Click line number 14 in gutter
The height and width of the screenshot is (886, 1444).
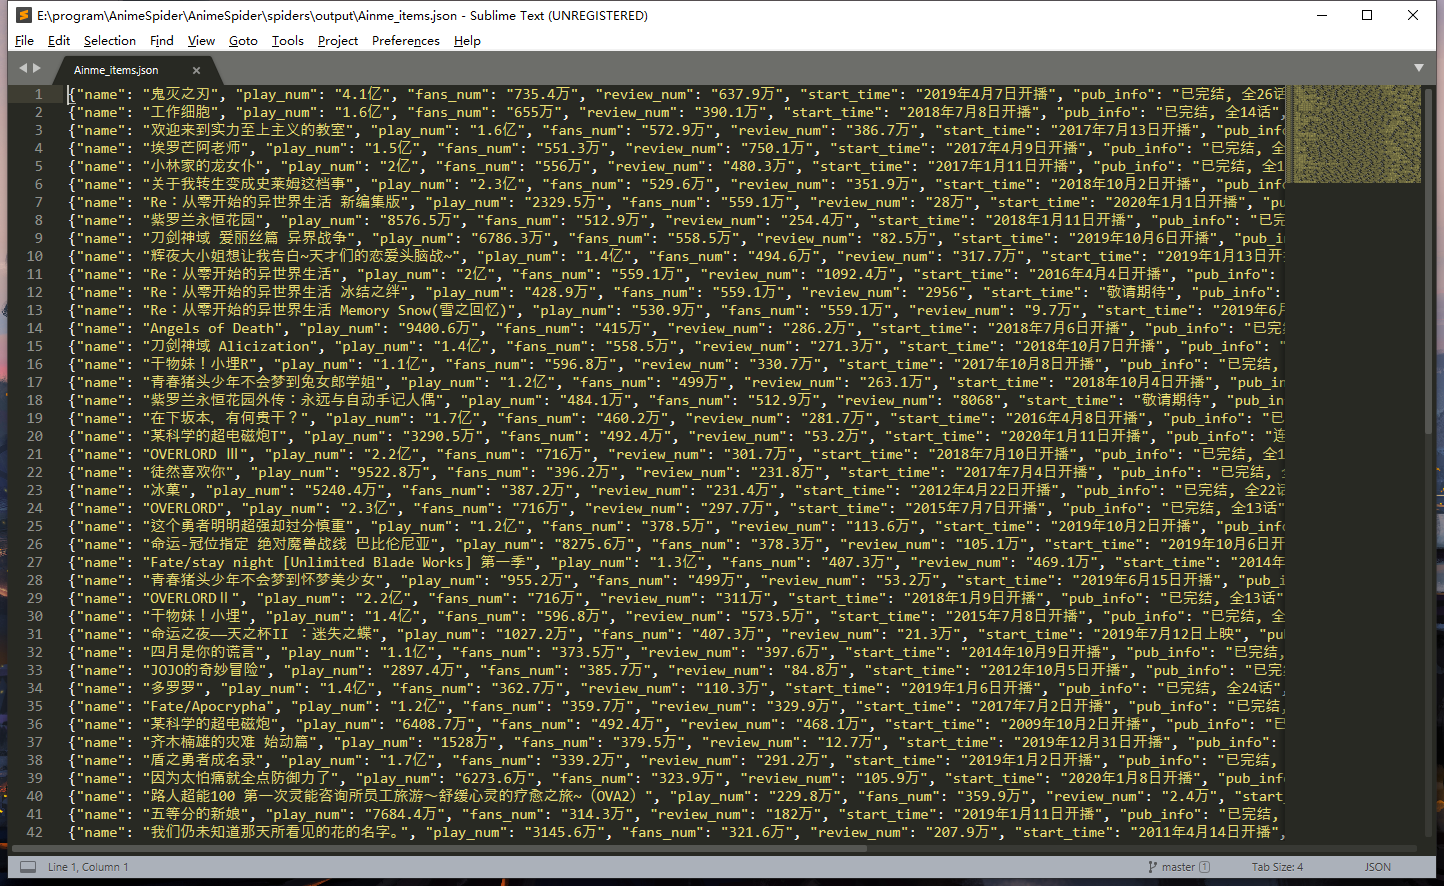coord(35,328)
